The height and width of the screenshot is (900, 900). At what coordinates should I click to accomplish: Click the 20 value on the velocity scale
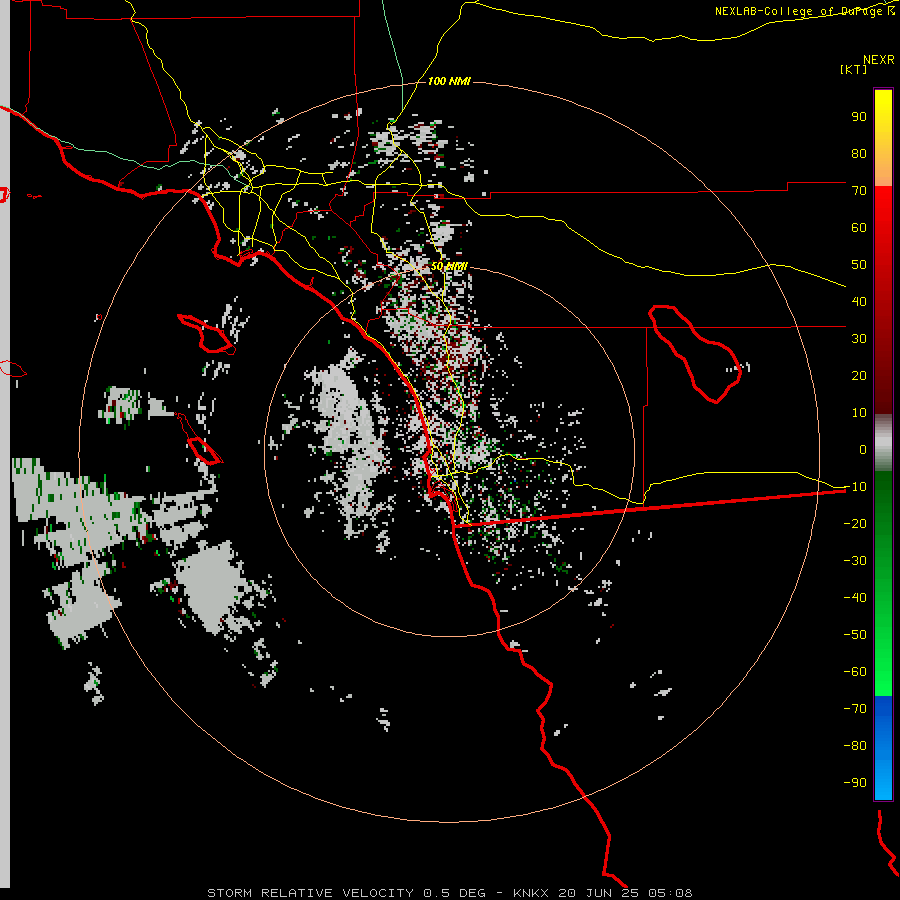click(x=859, y=375)
